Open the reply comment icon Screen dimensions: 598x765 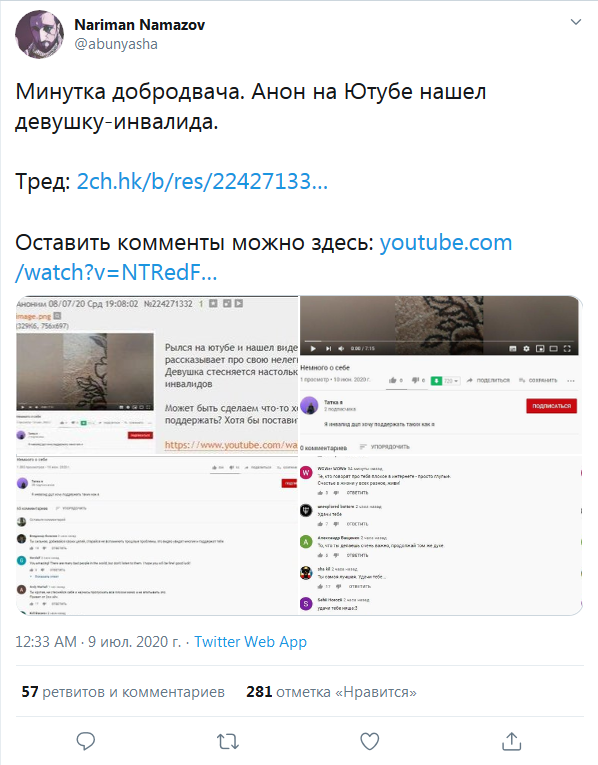[x=86, y=741]
